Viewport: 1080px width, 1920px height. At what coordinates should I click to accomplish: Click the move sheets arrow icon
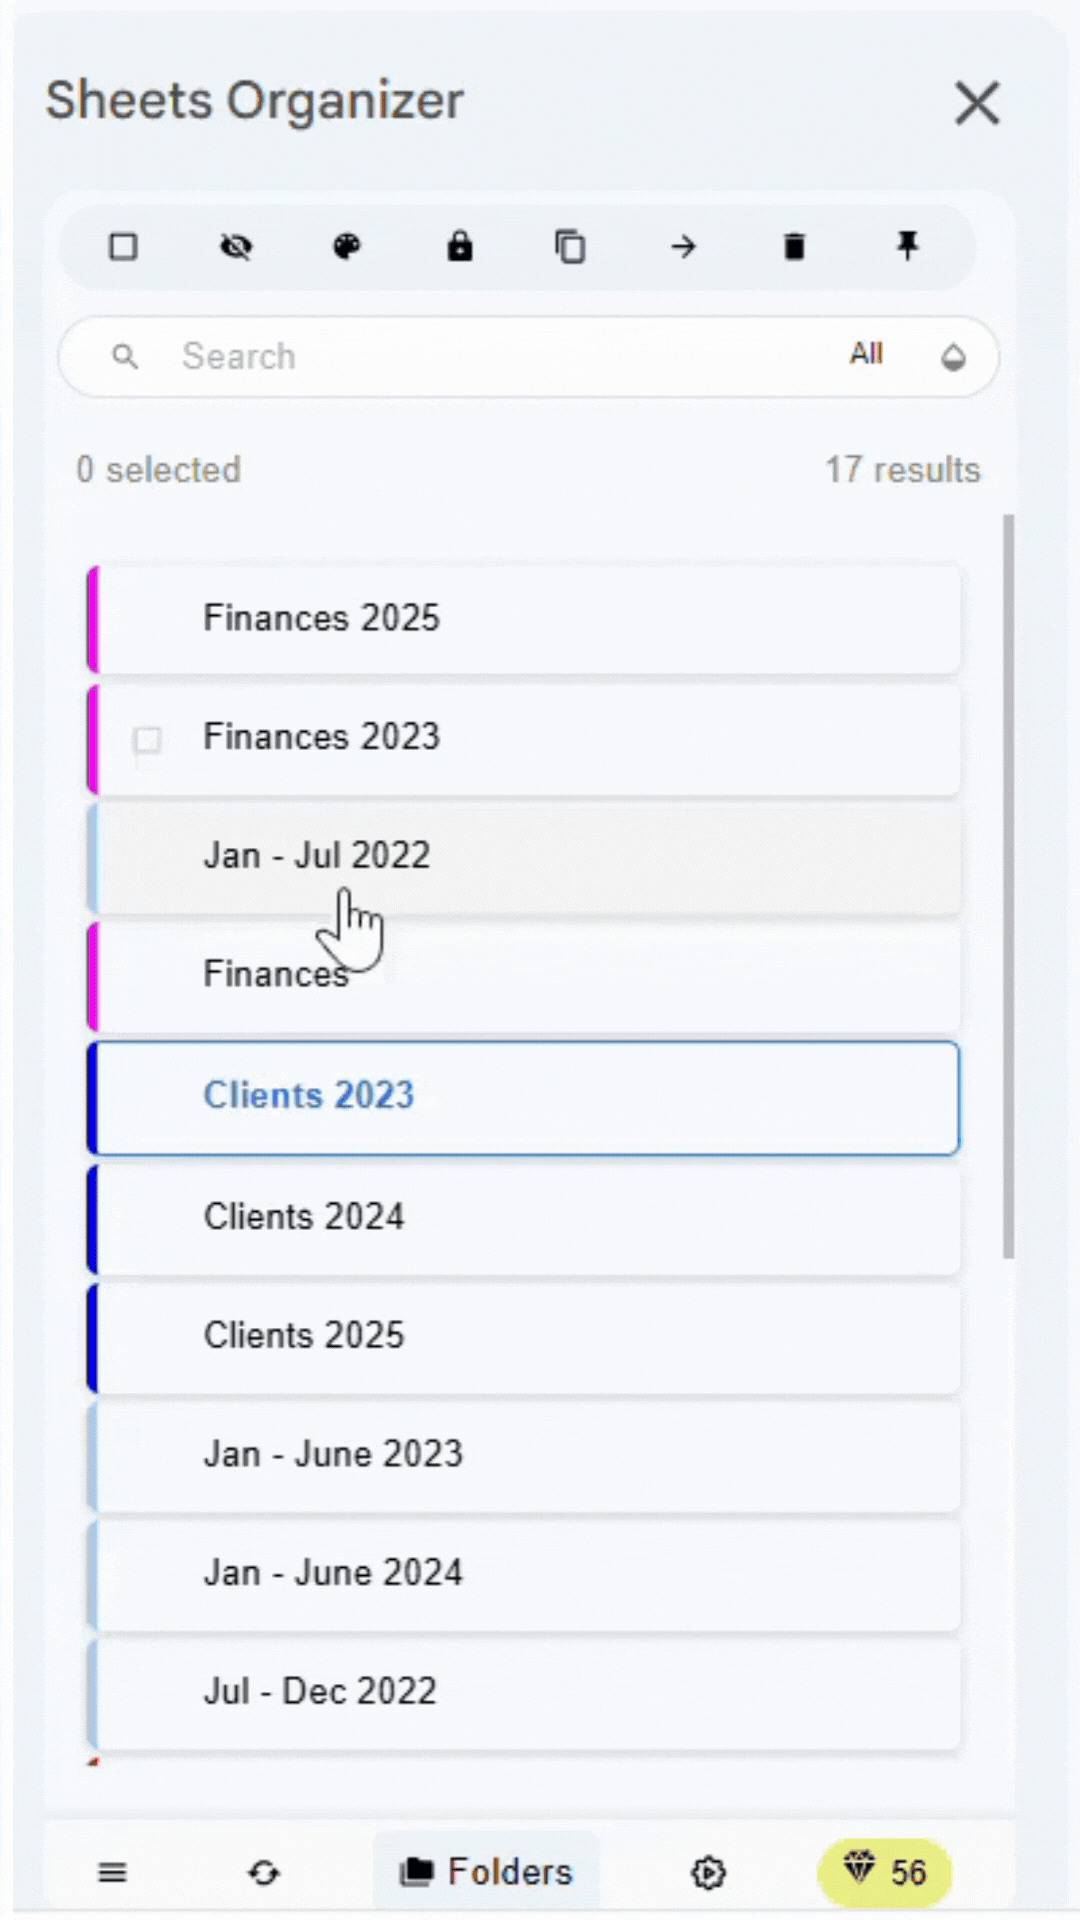pos(683,246)
